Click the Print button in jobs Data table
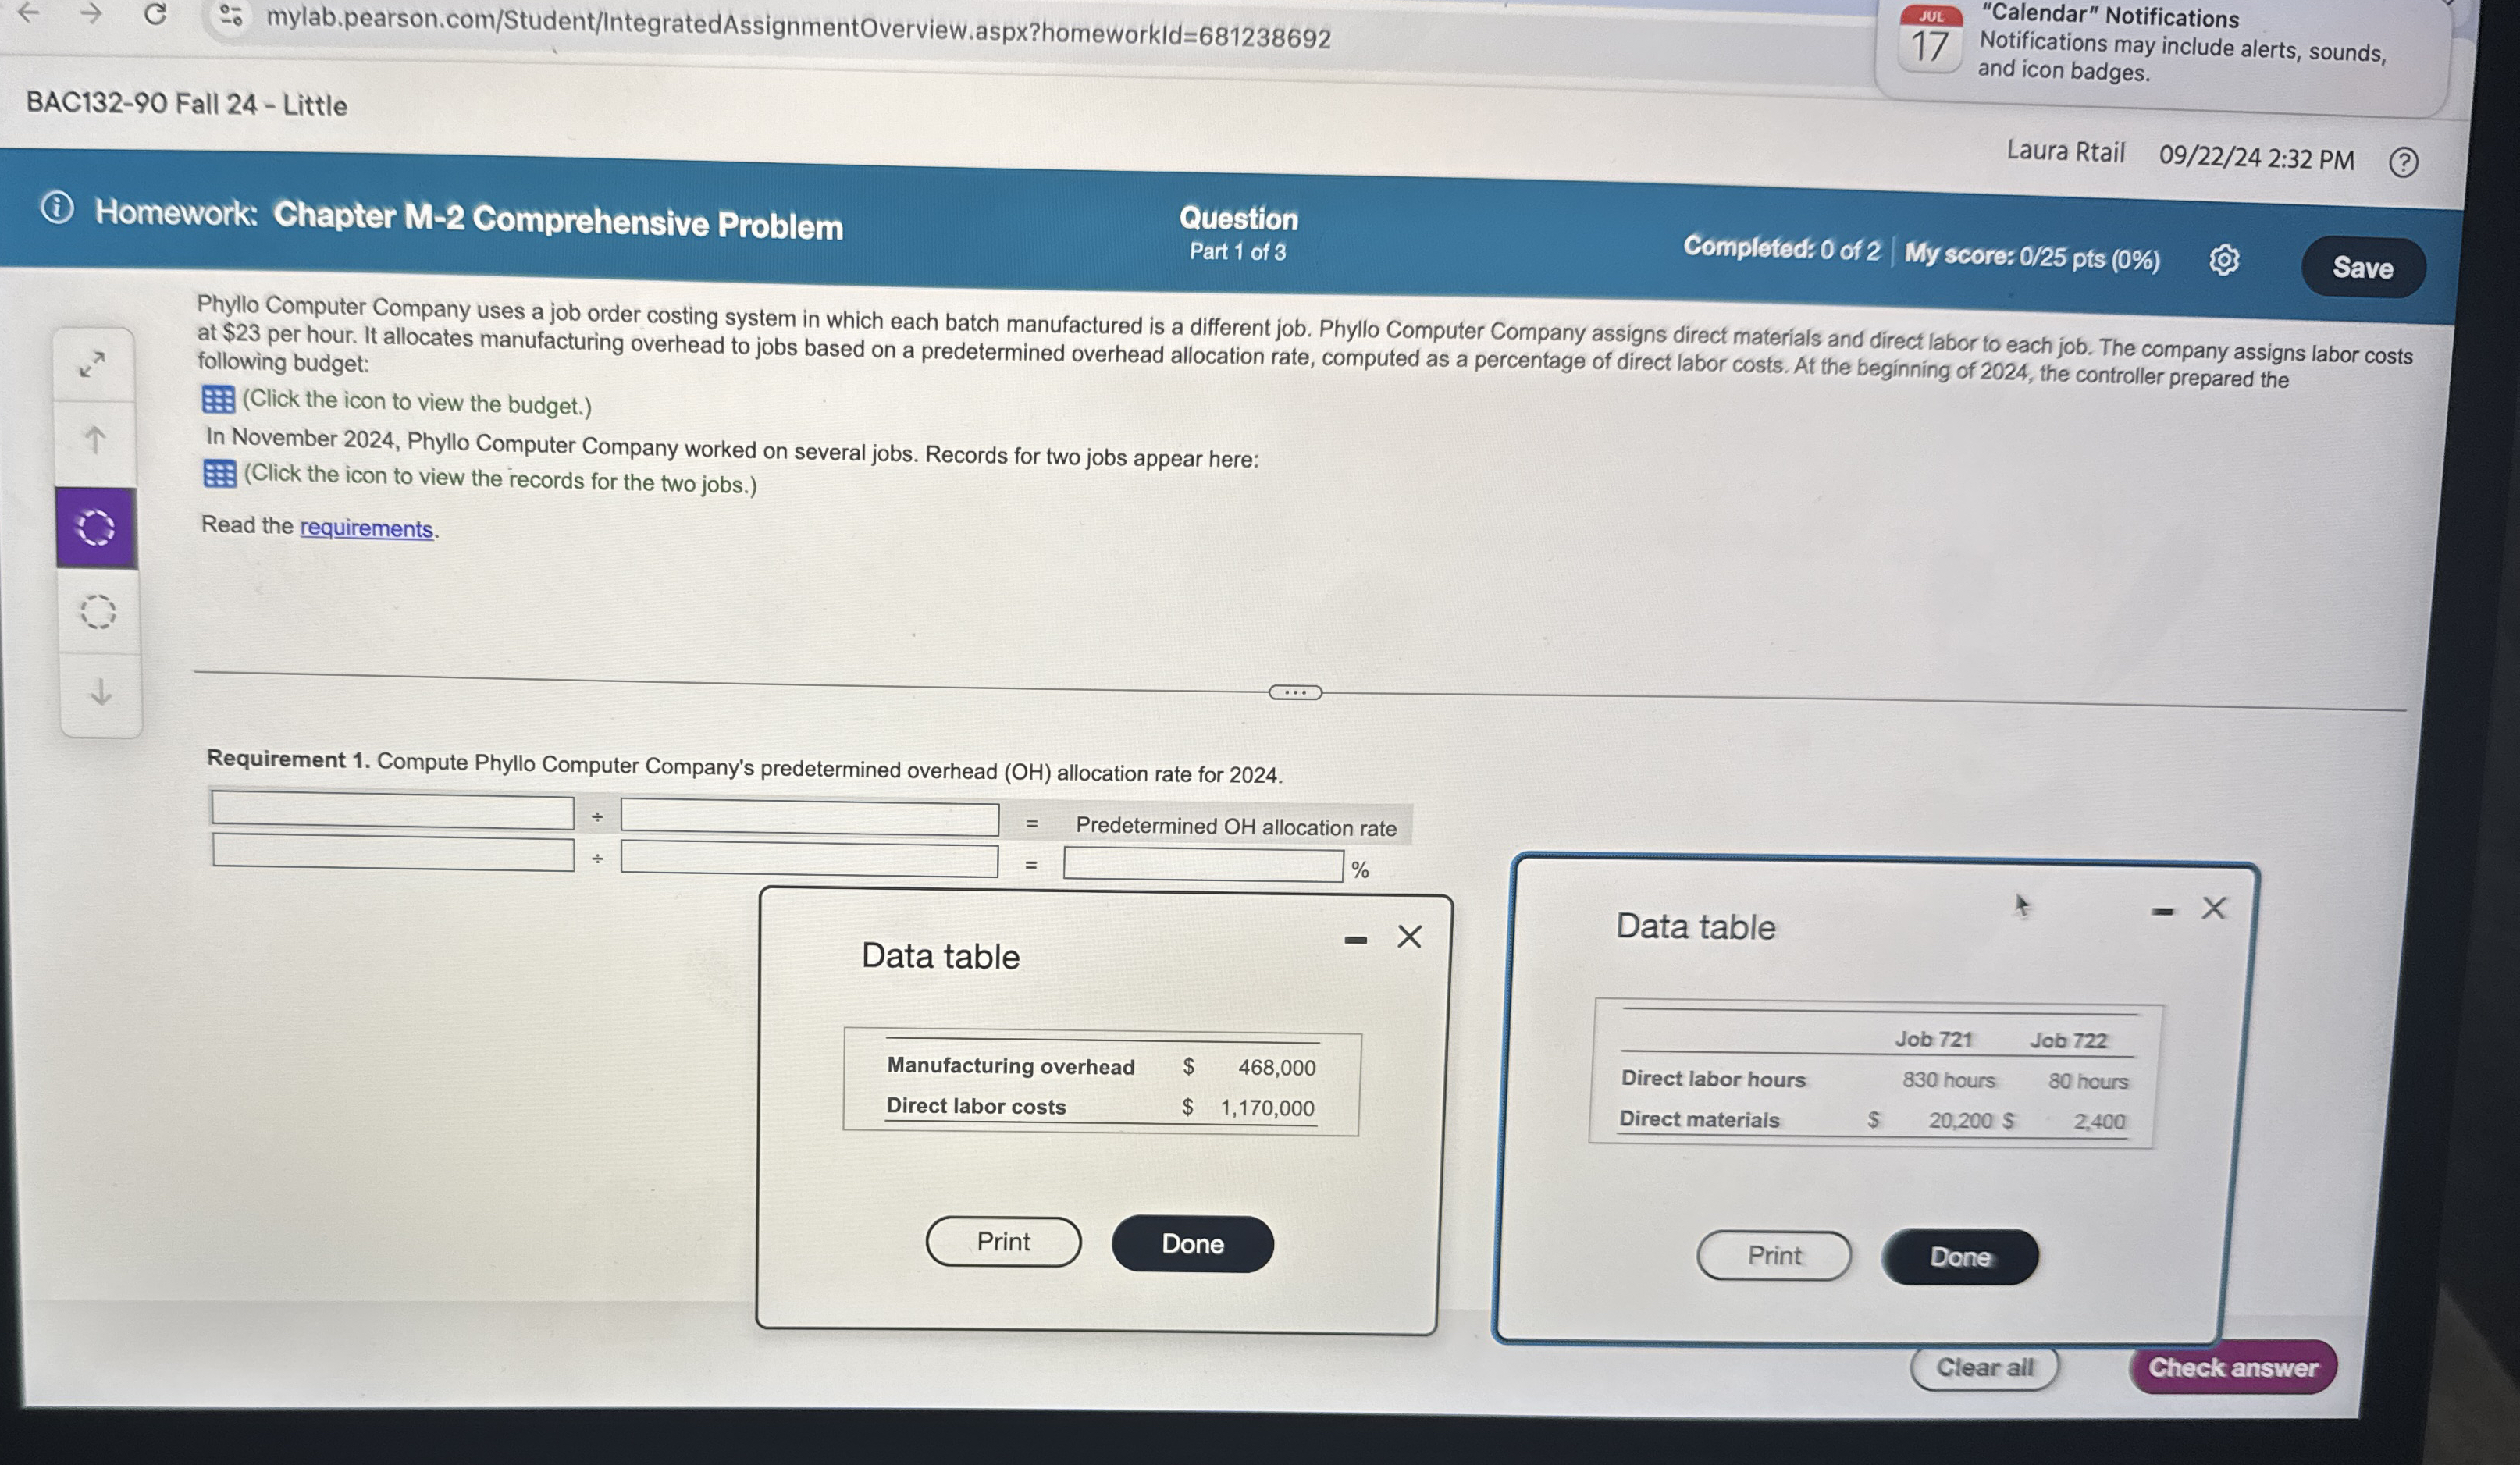Image resolution: width=2520 pixels, height=1465 pixels. click(x=1772, y=1256)
